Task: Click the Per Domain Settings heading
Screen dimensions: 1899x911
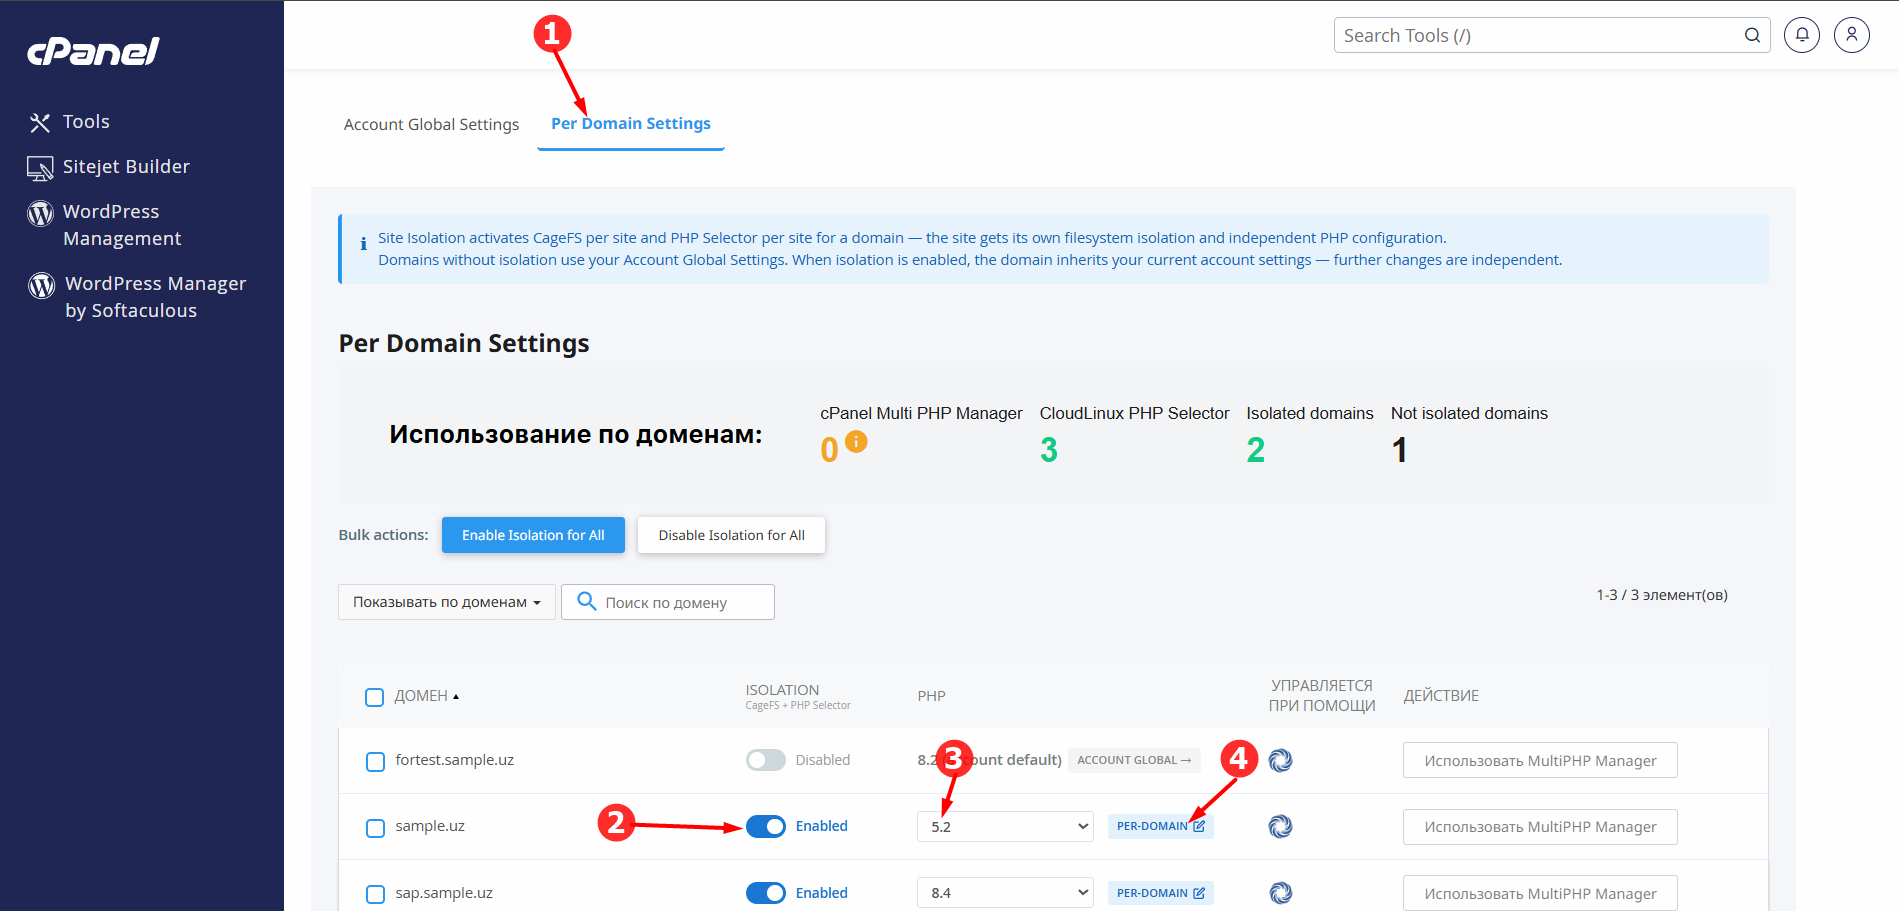Action: (x=464, y=344)
